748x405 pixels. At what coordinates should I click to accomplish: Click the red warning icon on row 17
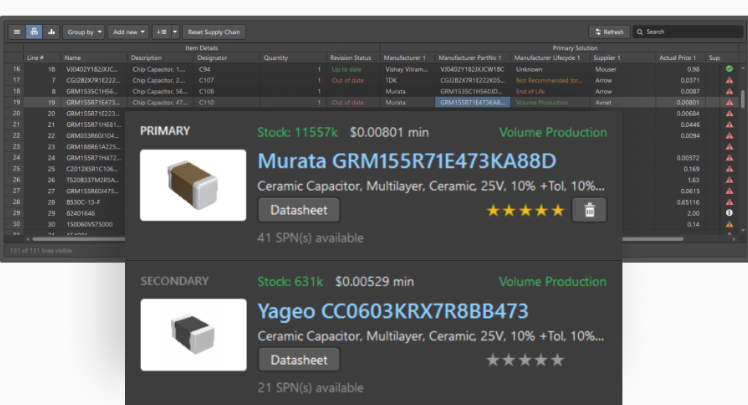click(729, 80)
